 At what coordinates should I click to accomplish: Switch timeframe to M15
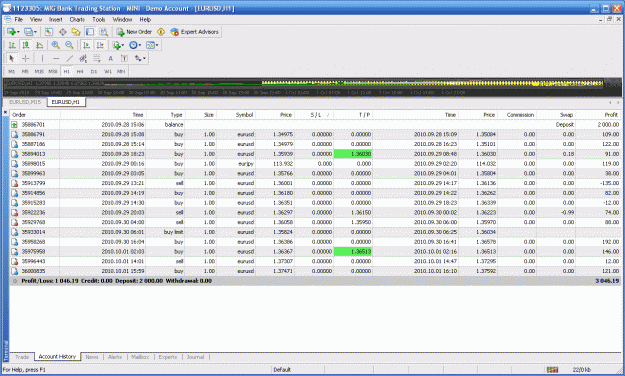click(x=39, y=71)
